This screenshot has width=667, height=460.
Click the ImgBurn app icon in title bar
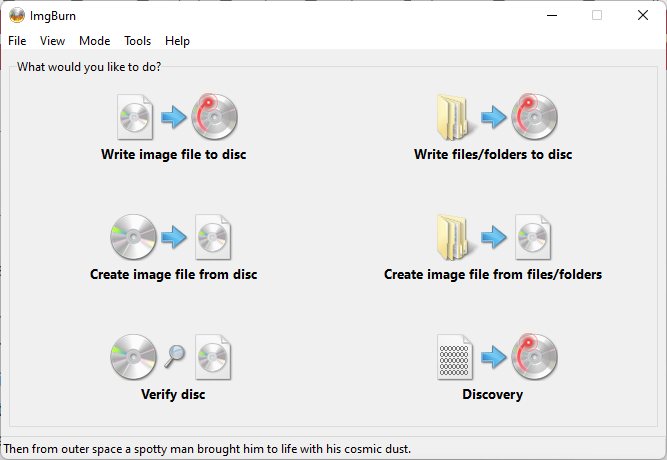tap(17, 16)
